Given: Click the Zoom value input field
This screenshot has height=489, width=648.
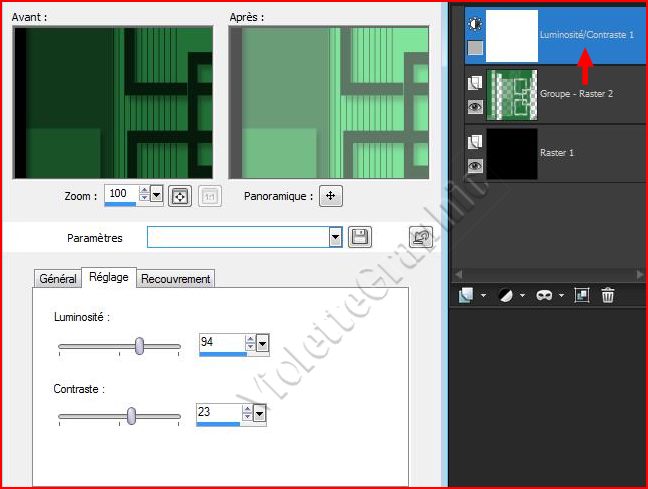Looking at the screenshot, I should [120, 195].
